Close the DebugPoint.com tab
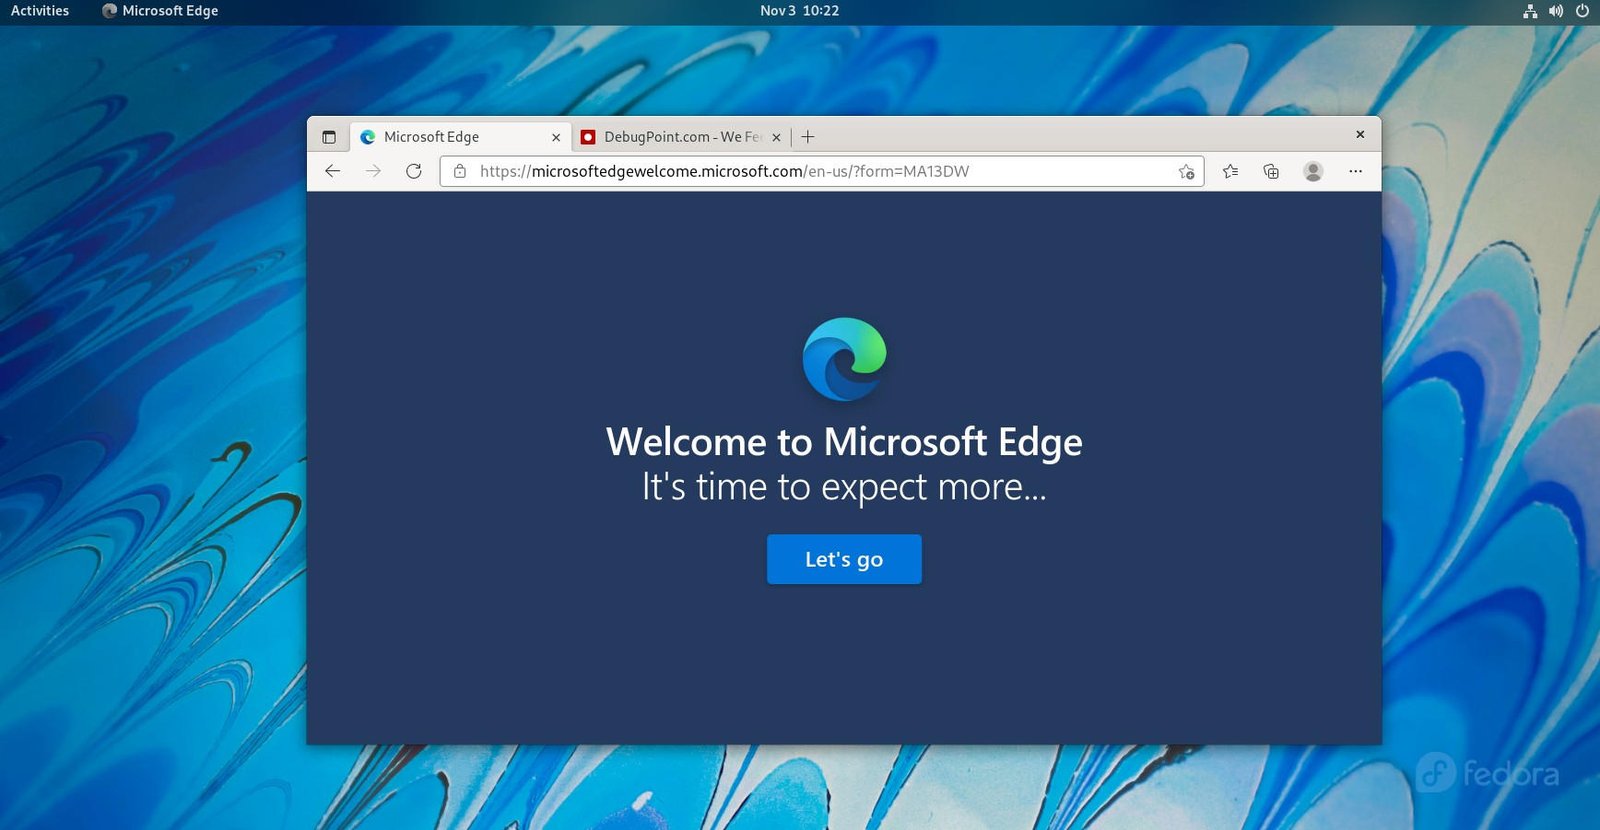Screen dimensions: 1600x830 point(776,138)
